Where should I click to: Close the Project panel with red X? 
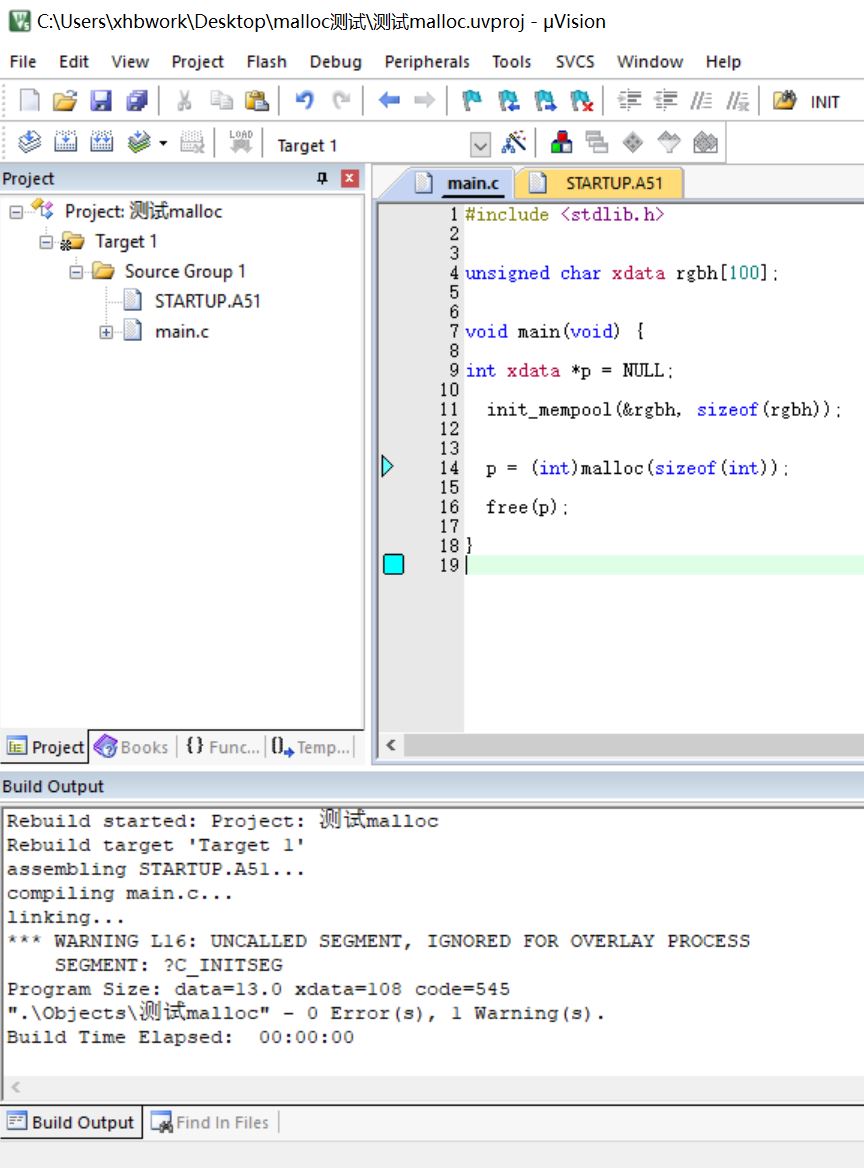[350, 179]
